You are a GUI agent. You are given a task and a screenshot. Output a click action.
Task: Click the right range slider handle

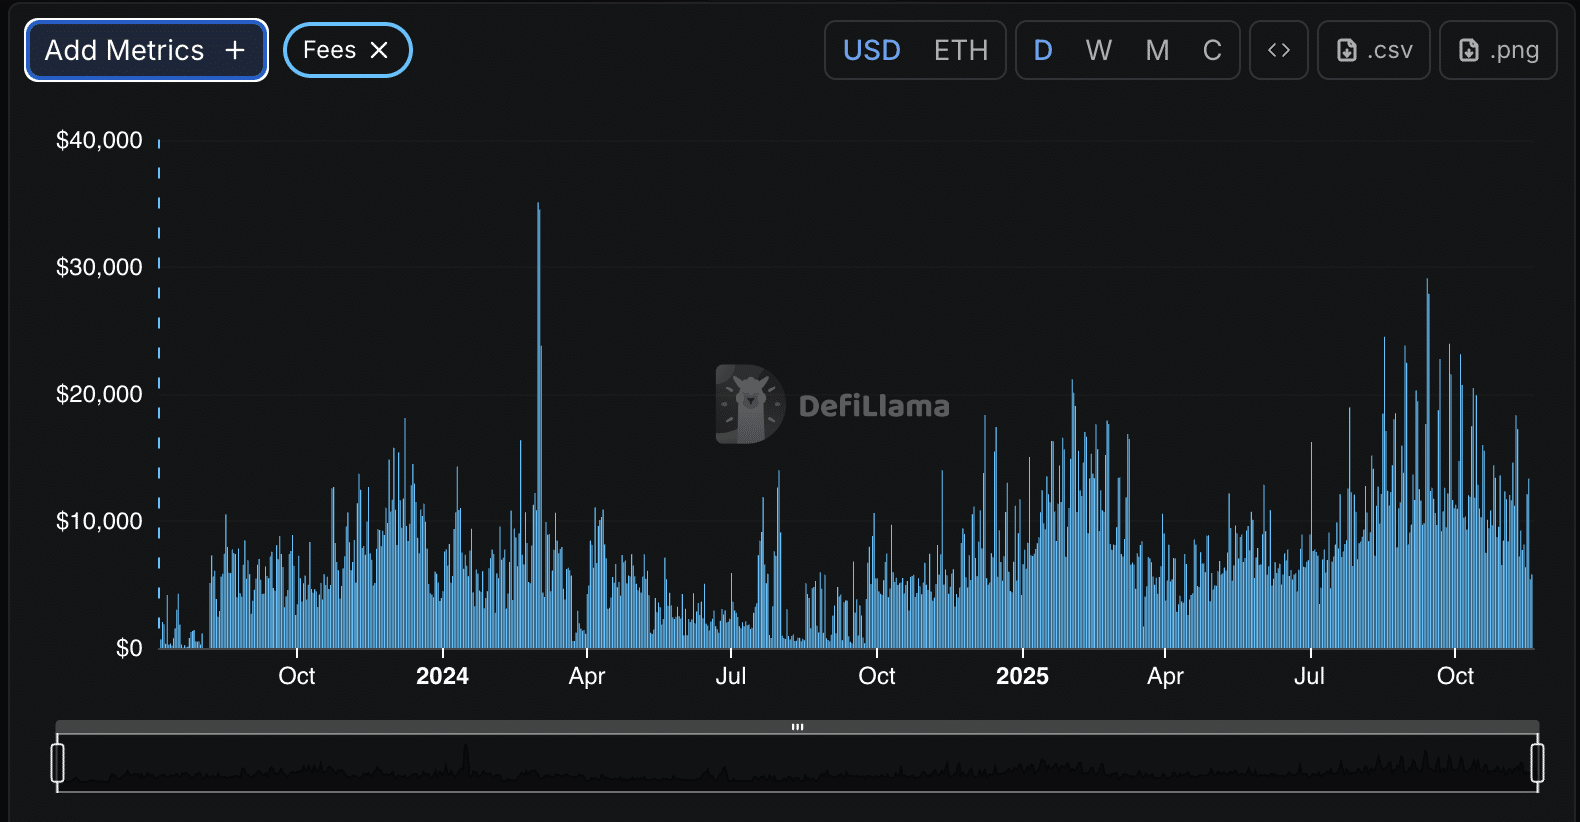pyautogui.click(x=1537, y=763)
